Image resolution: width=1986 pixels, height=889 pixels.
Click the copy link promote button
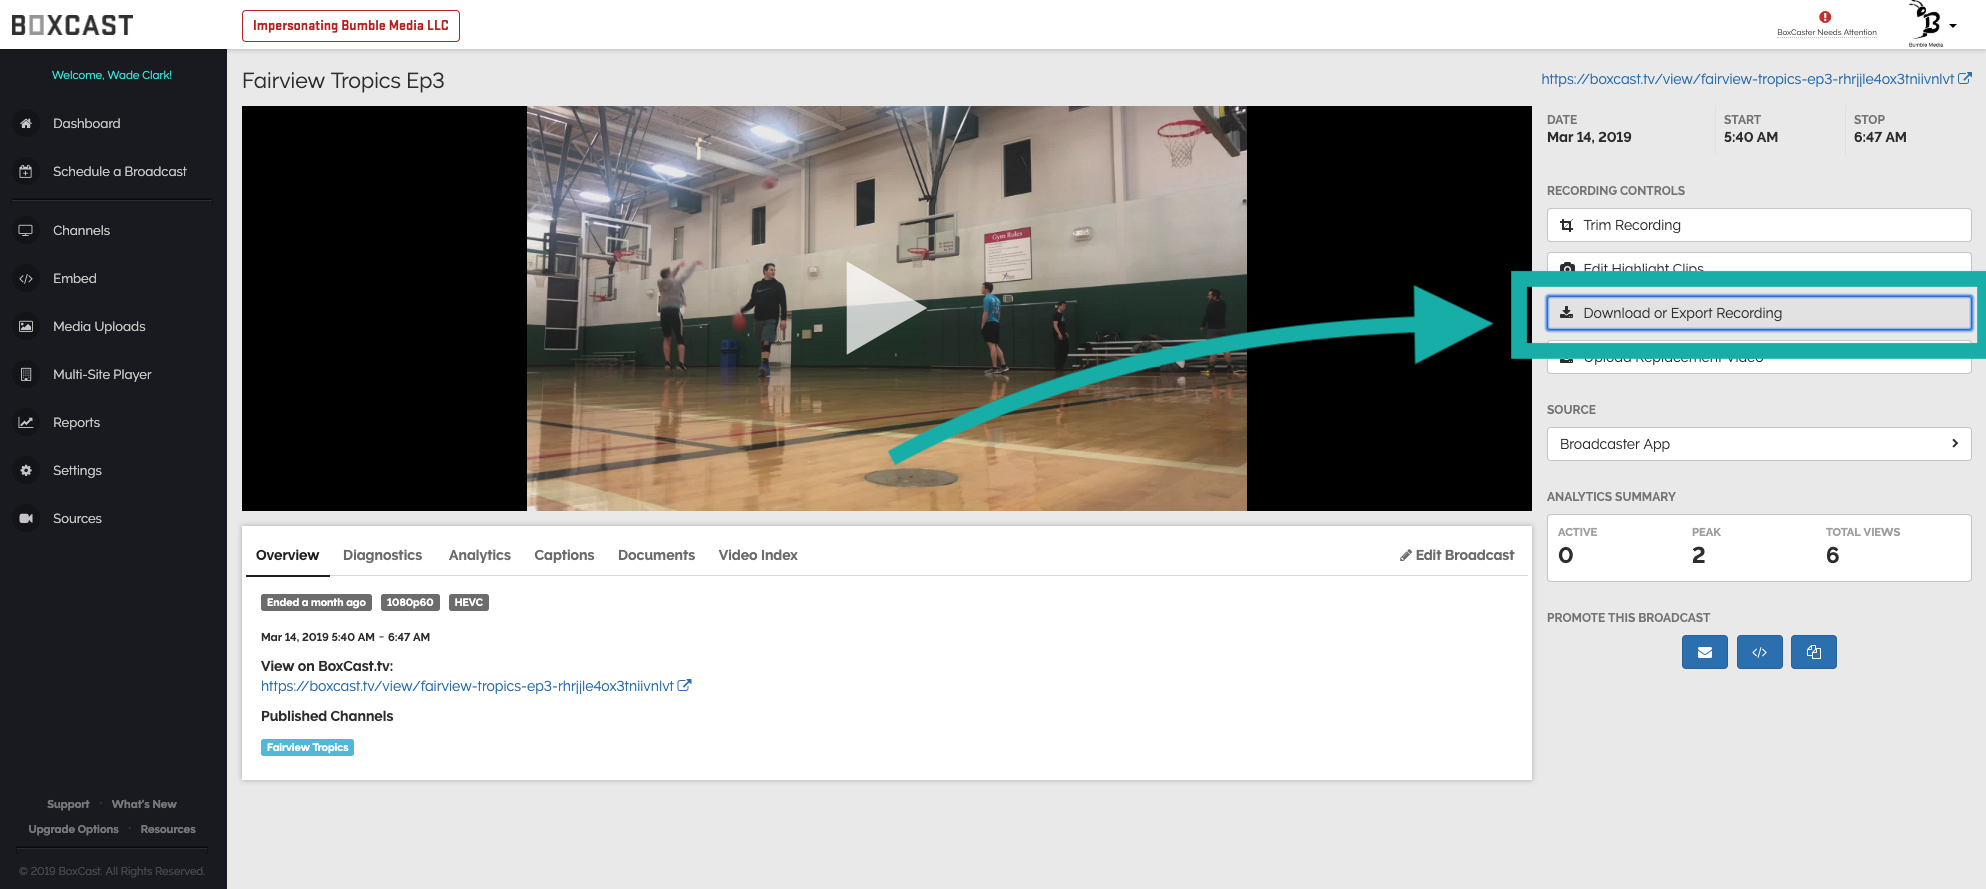[x=1813, y=652]
